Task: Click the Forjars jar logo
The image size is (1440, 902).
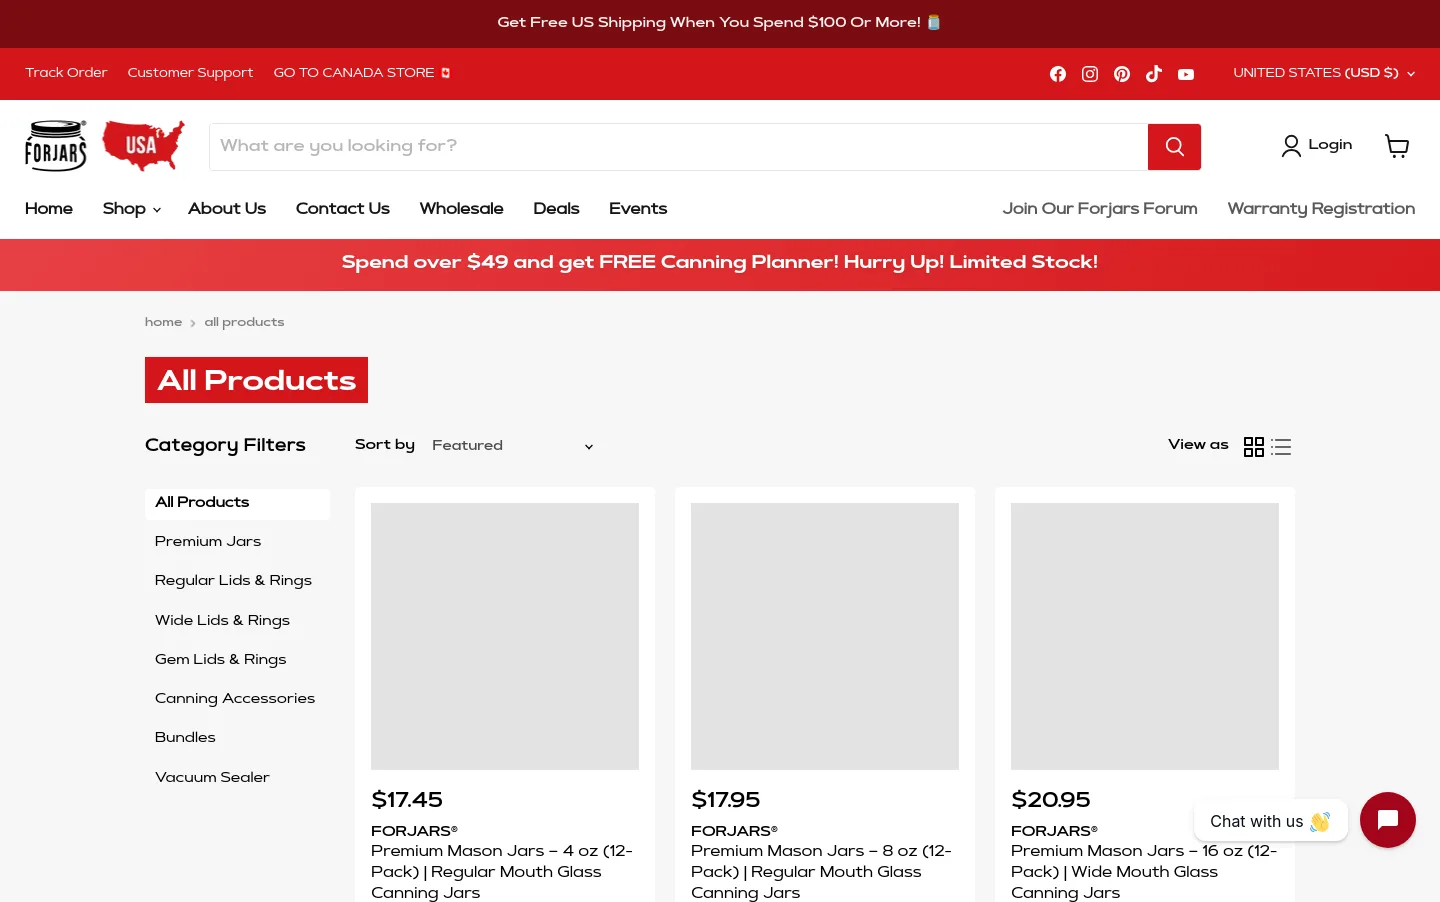Action: point(56,146)
